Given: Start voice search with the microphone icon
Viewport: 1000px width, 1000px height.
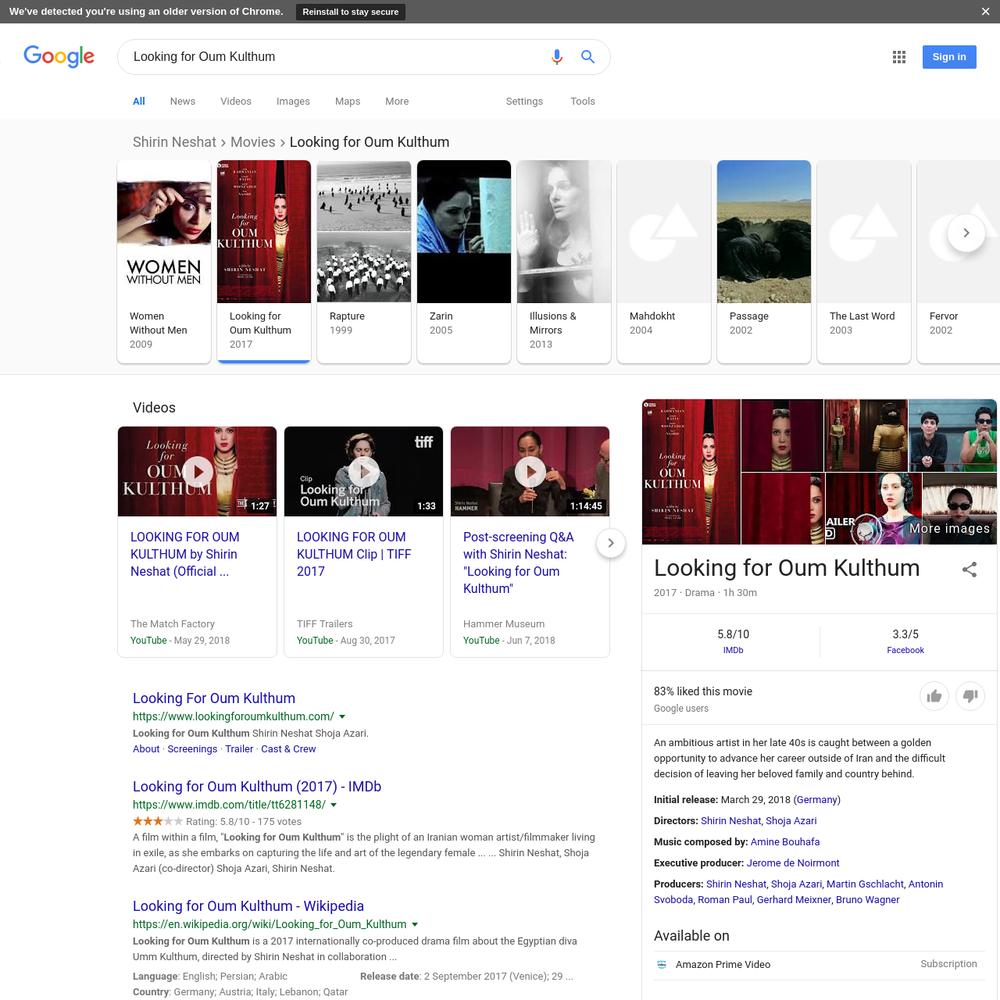Looking at the screenshot, I should pos(557,57).
